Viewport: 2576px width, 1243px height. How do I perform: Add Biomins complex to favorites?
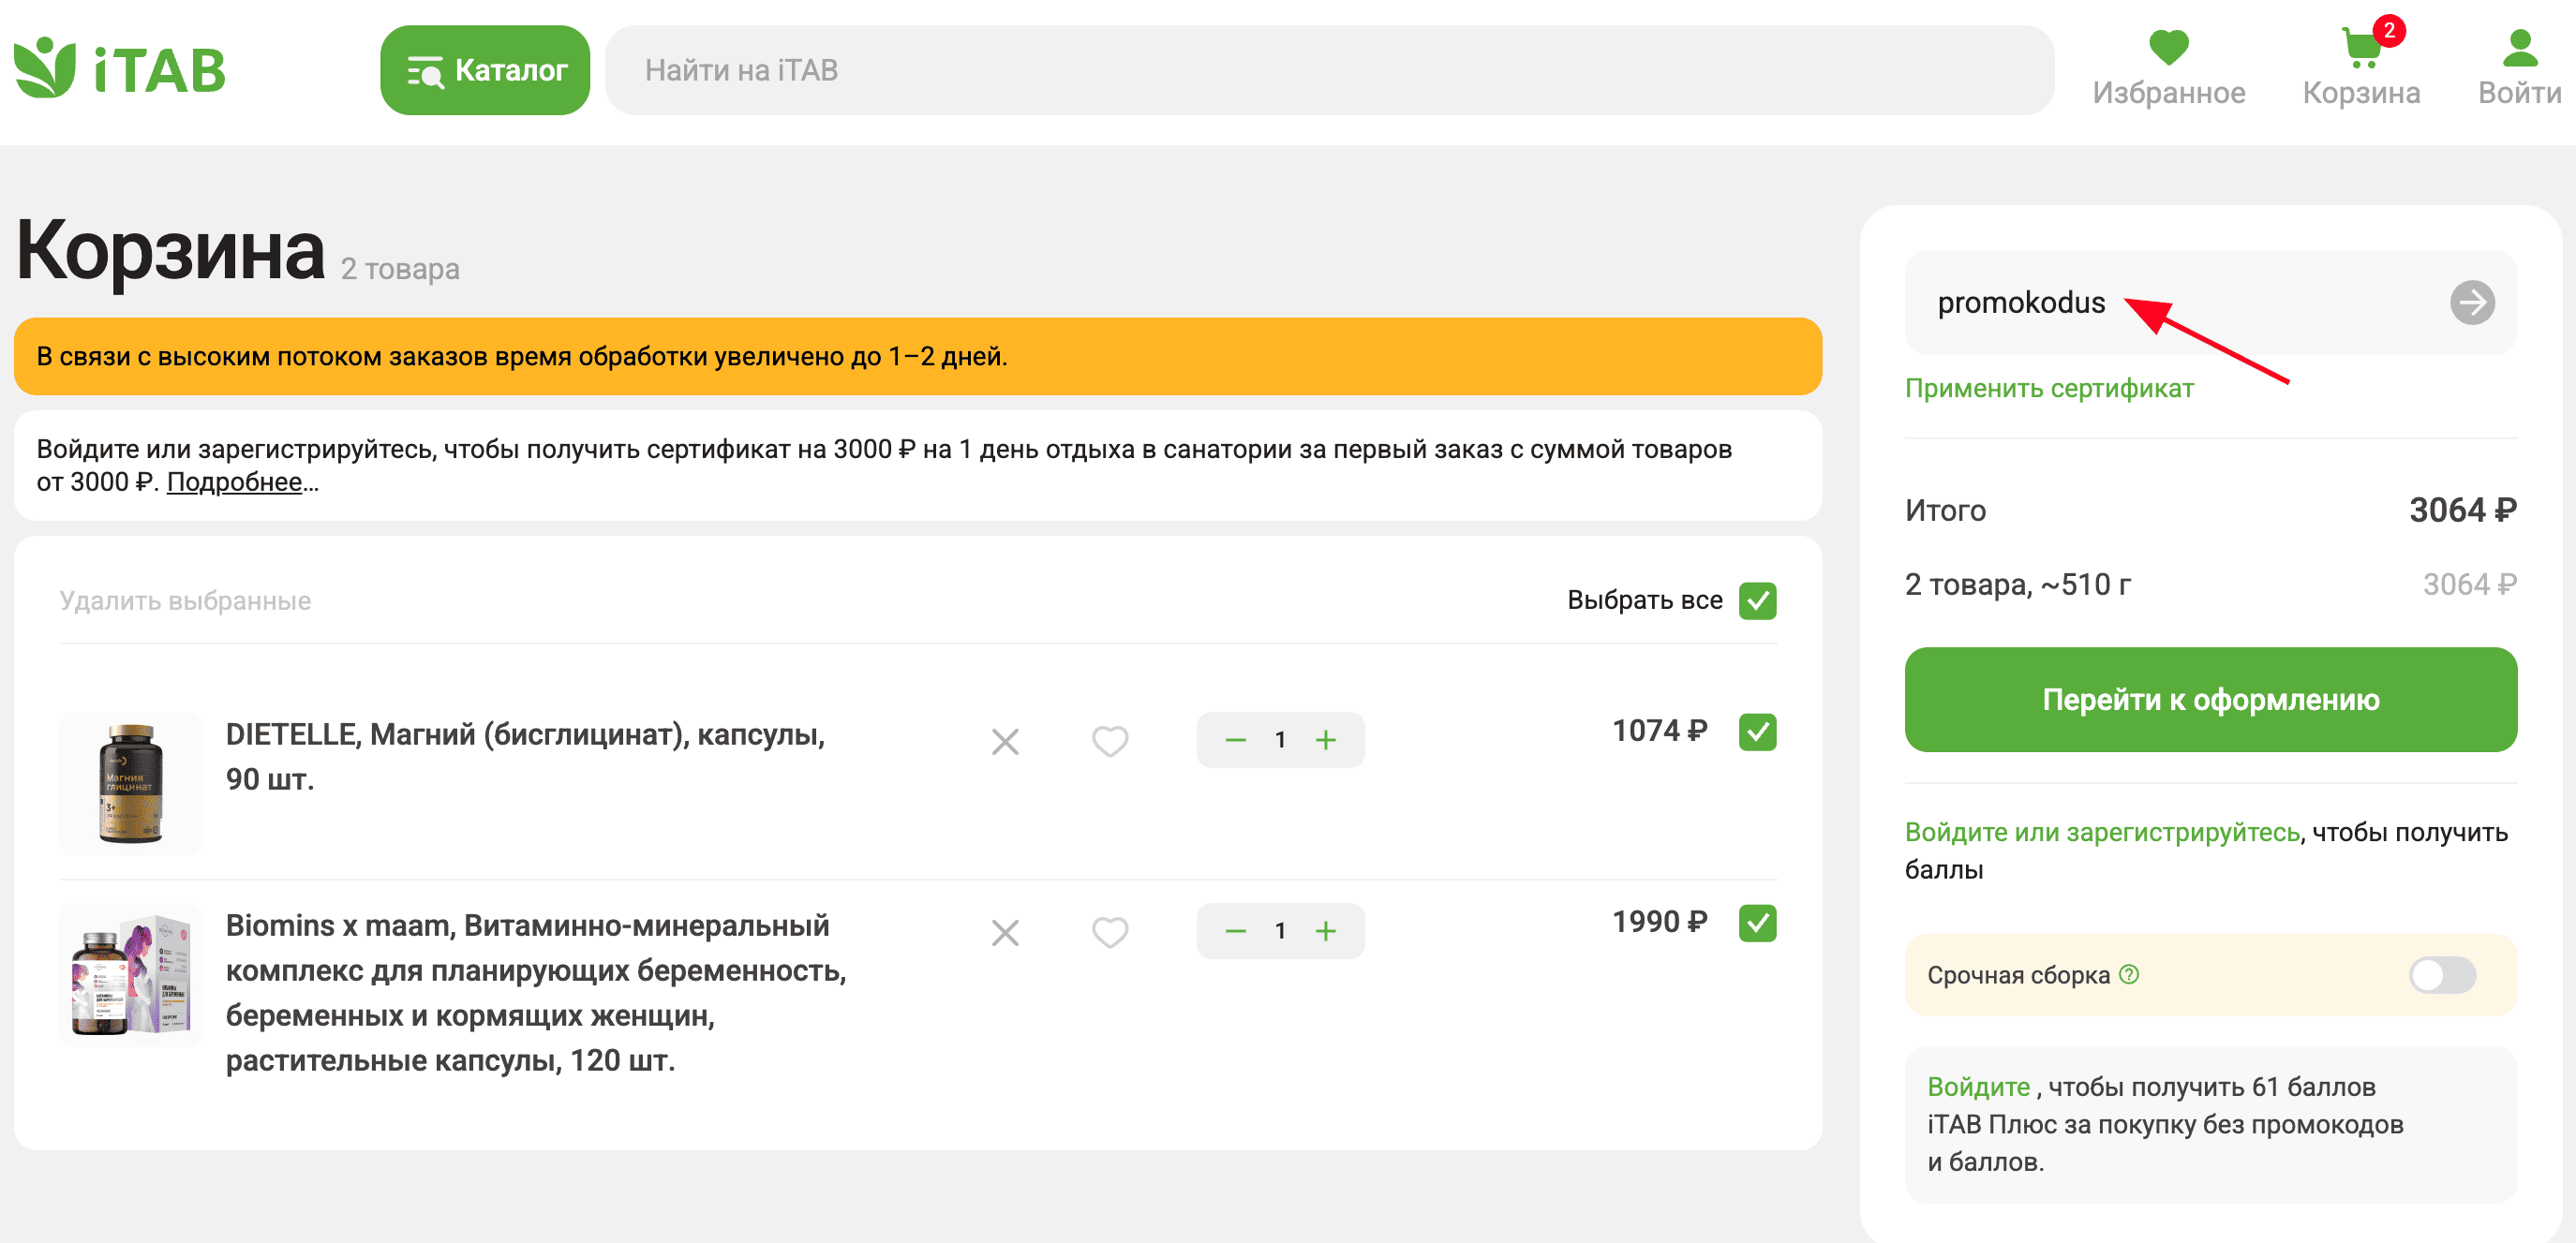(1109, 932)
